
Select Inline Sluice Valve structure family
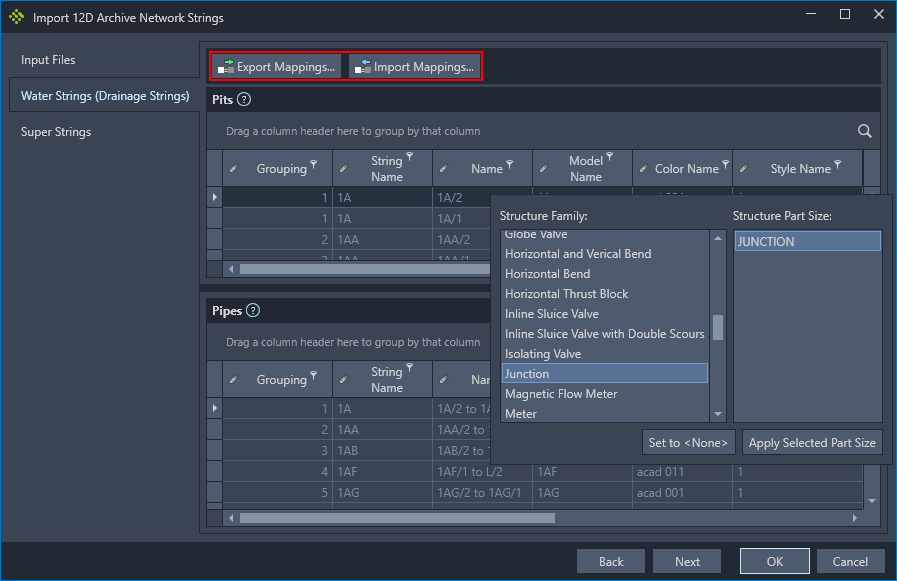pos(605,314)
